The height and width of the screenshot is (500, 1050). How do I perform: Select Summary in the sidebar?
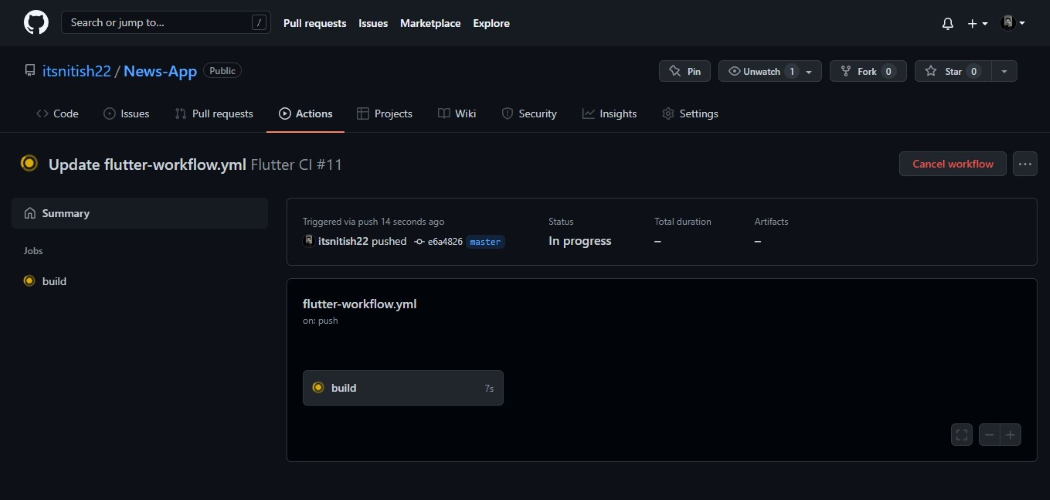point(139,214)
